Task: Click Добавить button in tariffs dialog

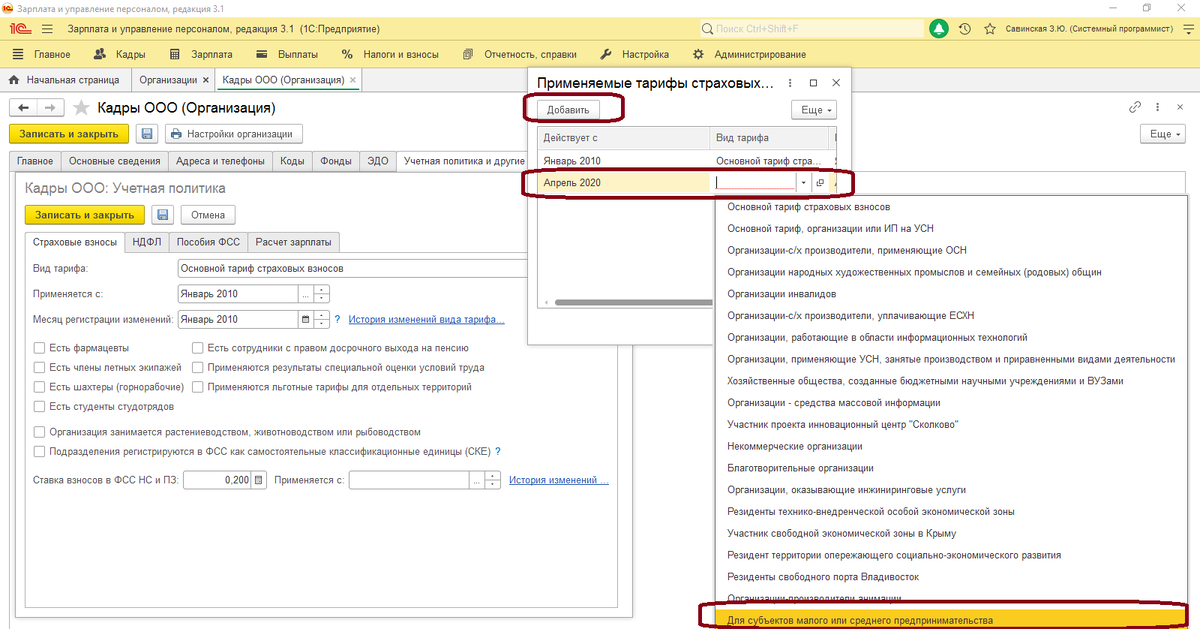Action: pos(568,110)
